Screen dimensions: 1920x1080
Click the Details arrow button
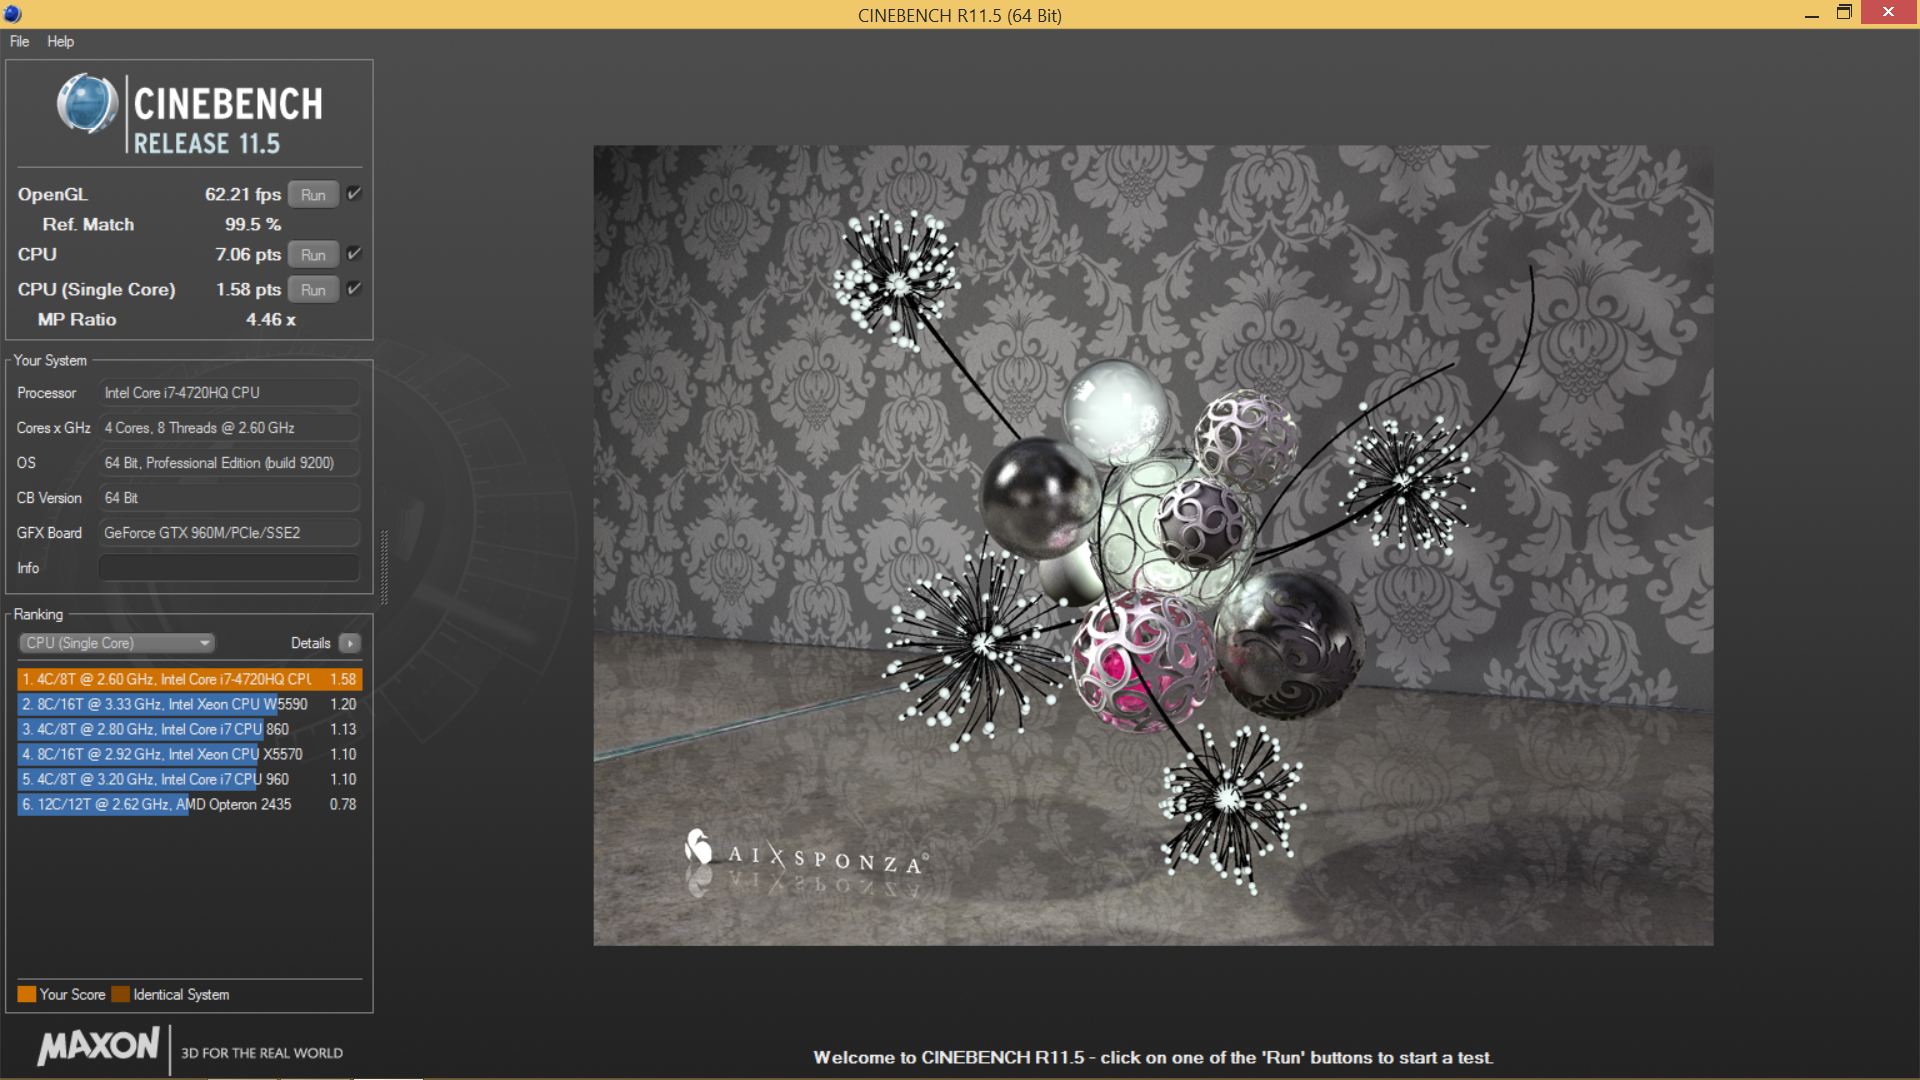tap(350, 643)
